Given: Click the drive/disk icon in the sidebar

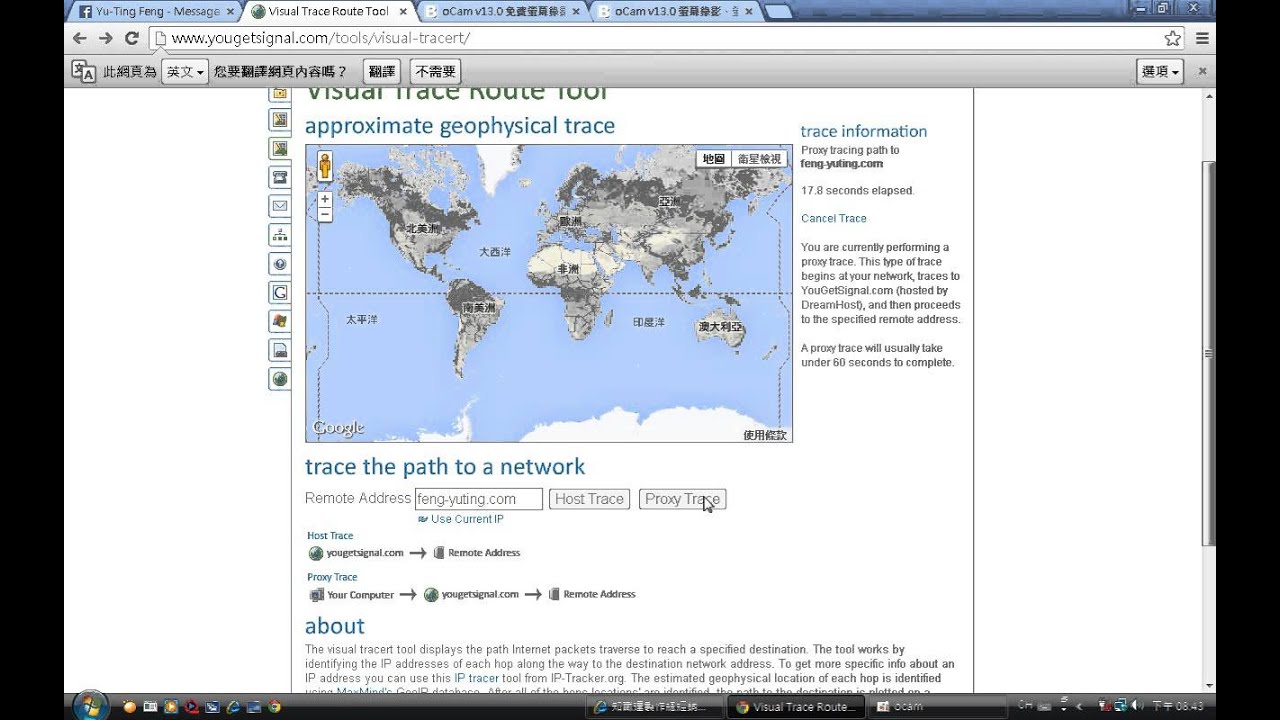Looking at the screenshot, I should pyautogui.click(x=280, y=350).
